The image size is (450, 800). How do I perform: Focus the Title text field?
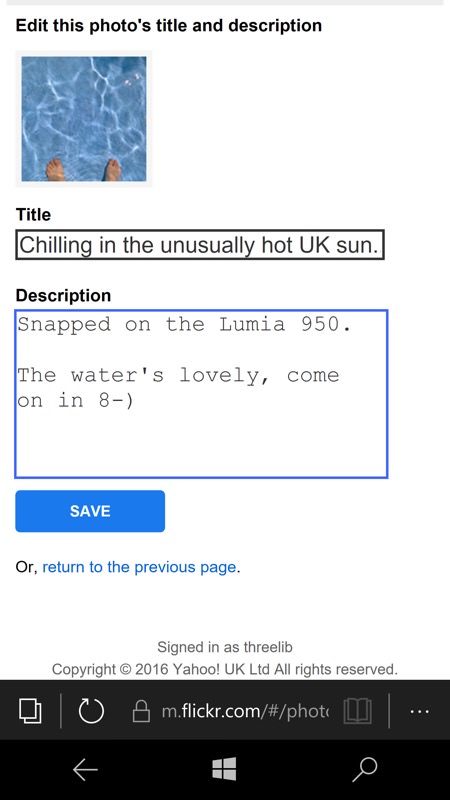tap(199, 245)
